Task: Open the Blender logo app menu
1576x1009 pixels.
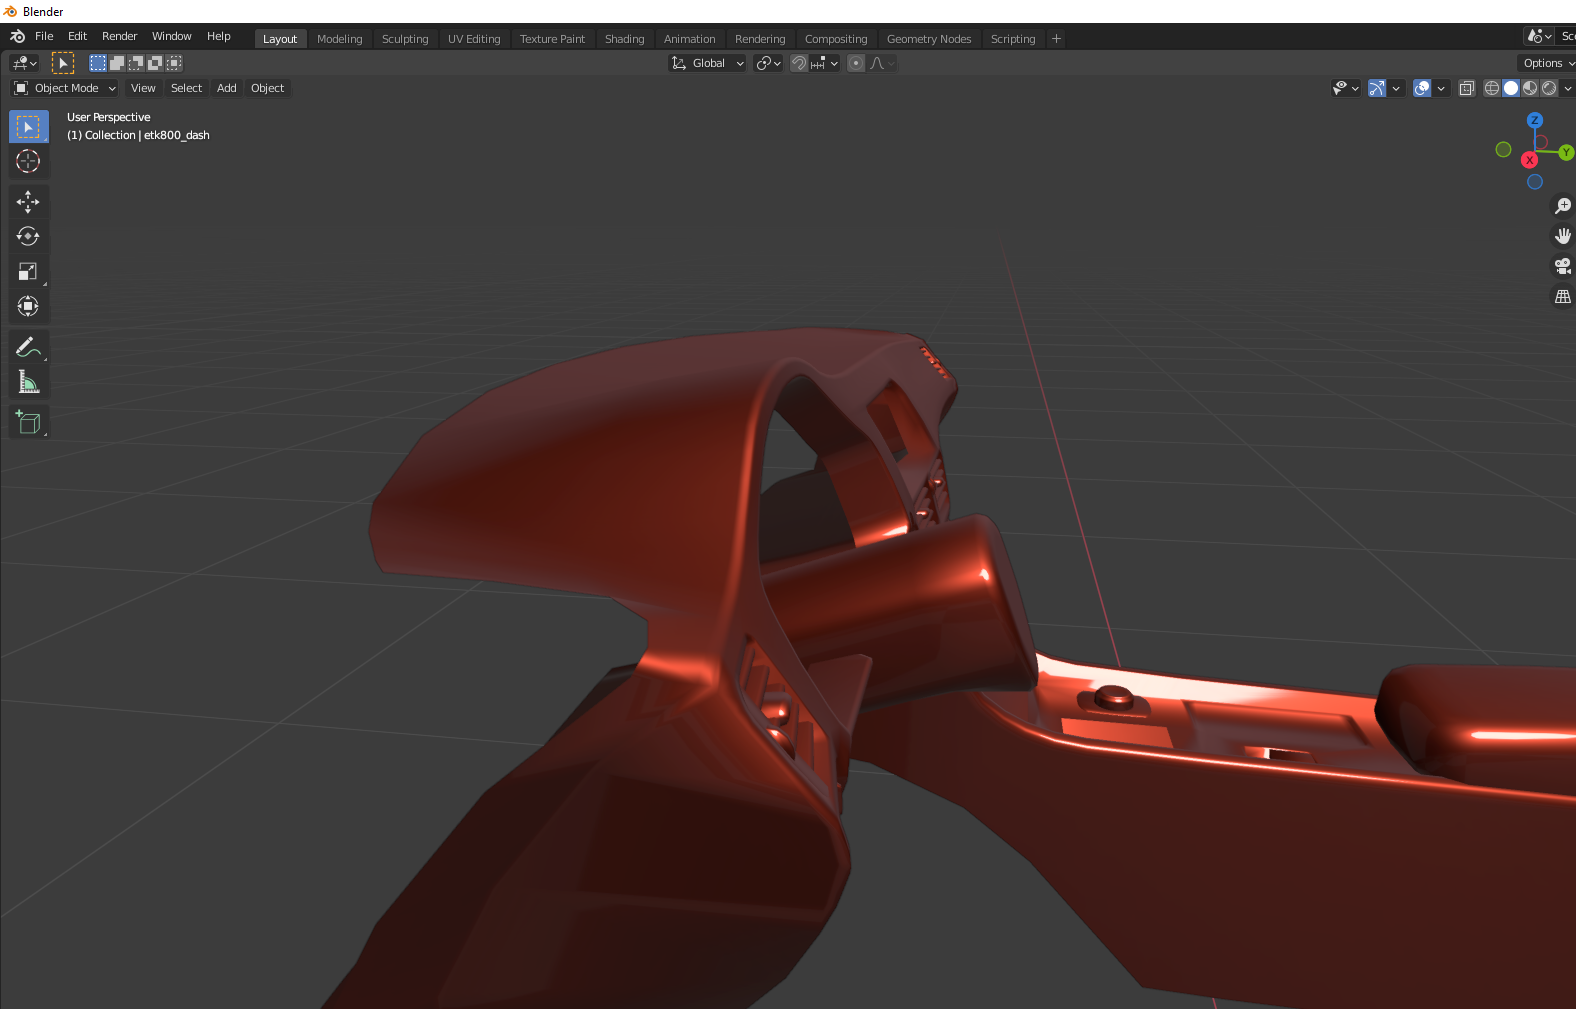Action: pyautogui.click(x=17, y=37)
